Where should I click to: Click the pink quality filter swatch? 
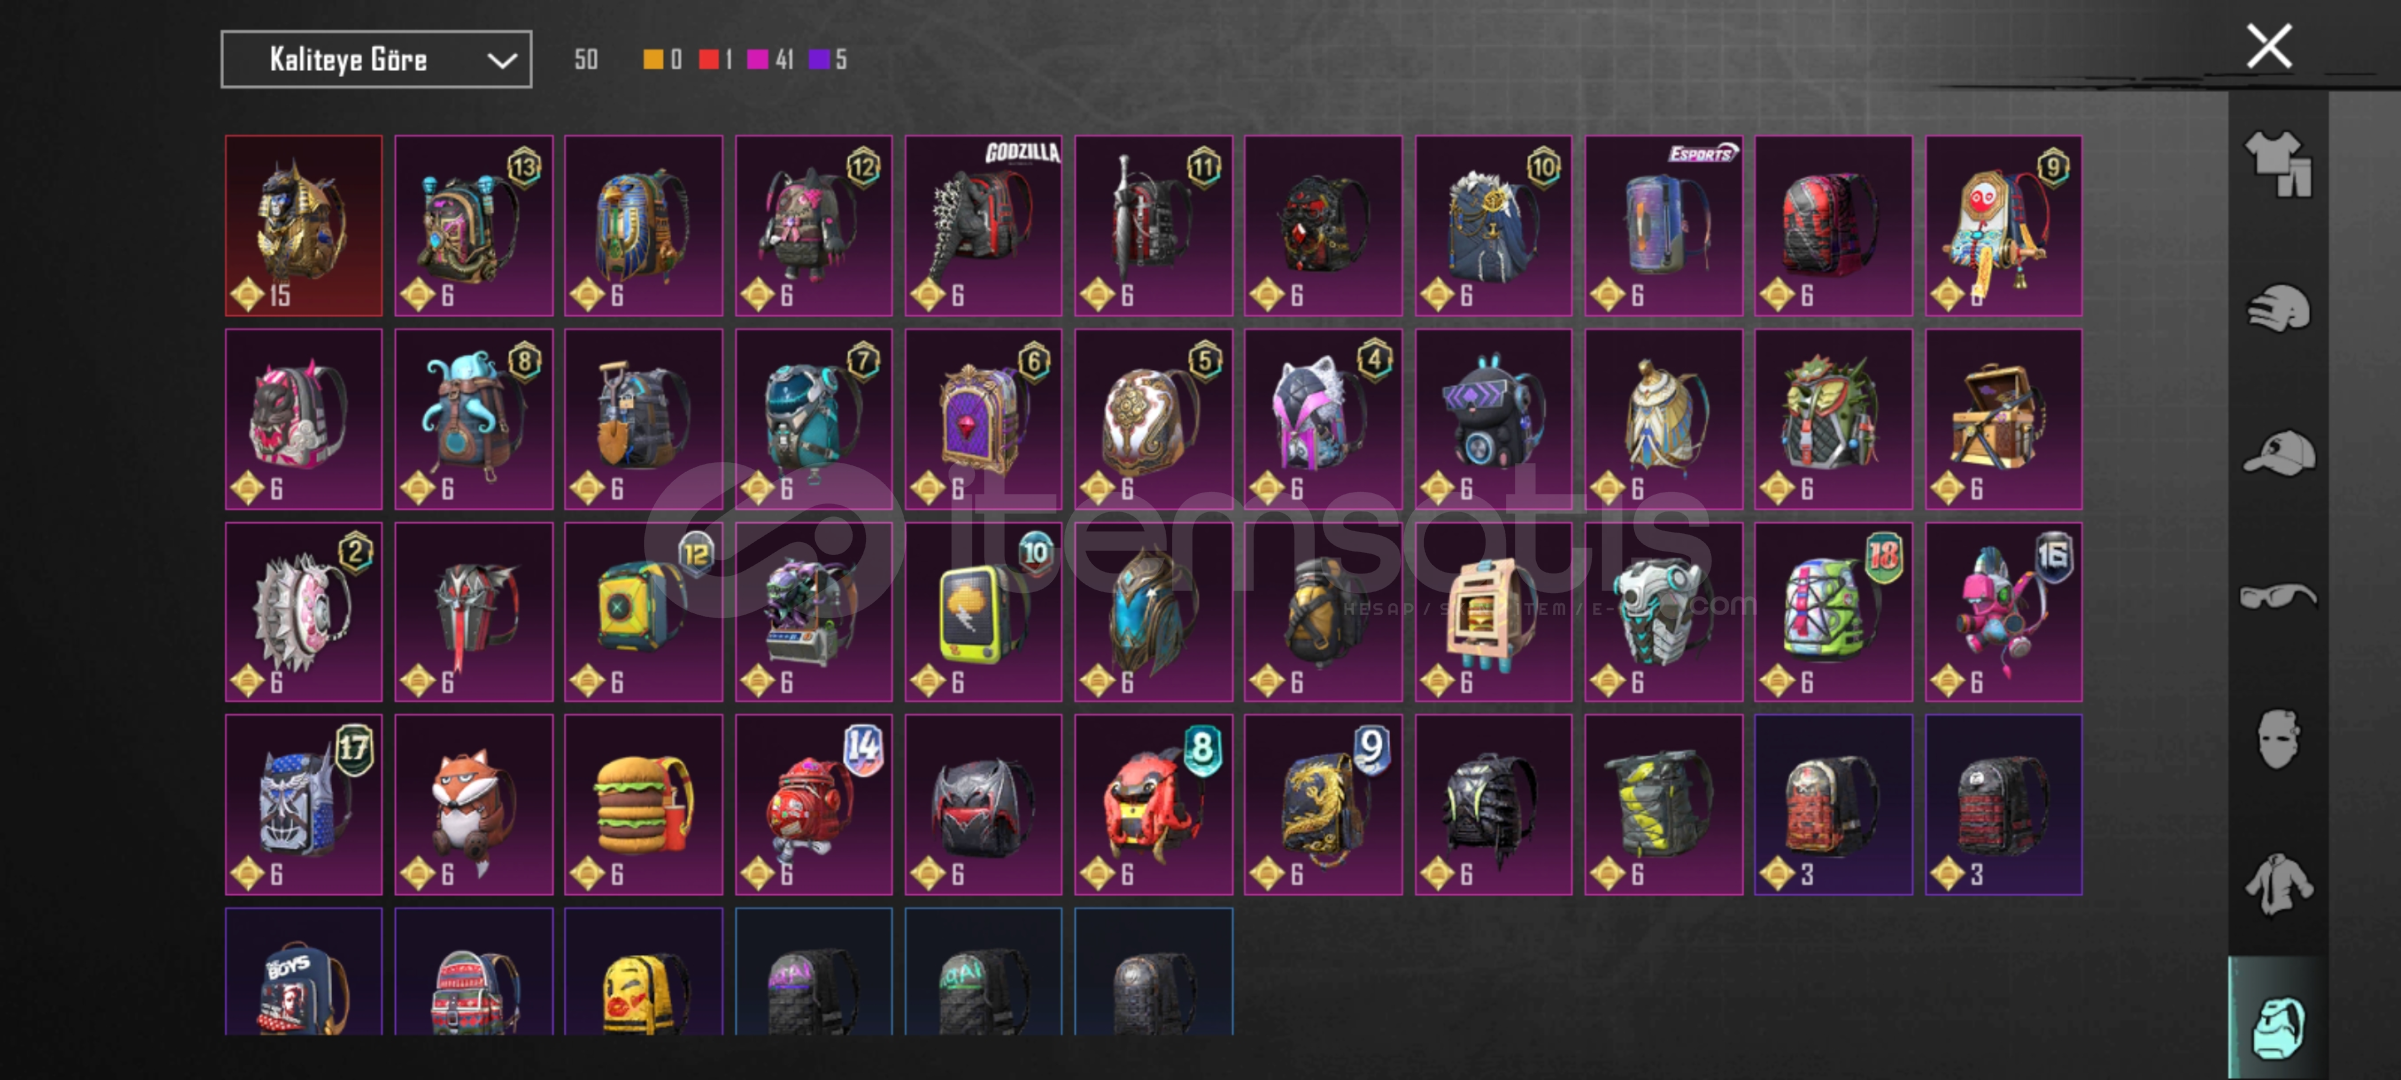758,60
